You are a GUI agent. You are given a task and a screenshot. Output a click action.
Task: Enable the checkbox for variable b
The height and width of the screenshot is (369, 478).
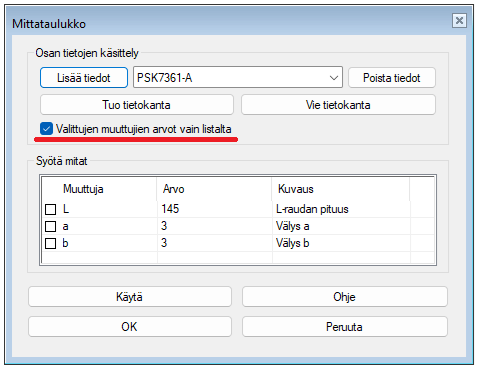50,243
